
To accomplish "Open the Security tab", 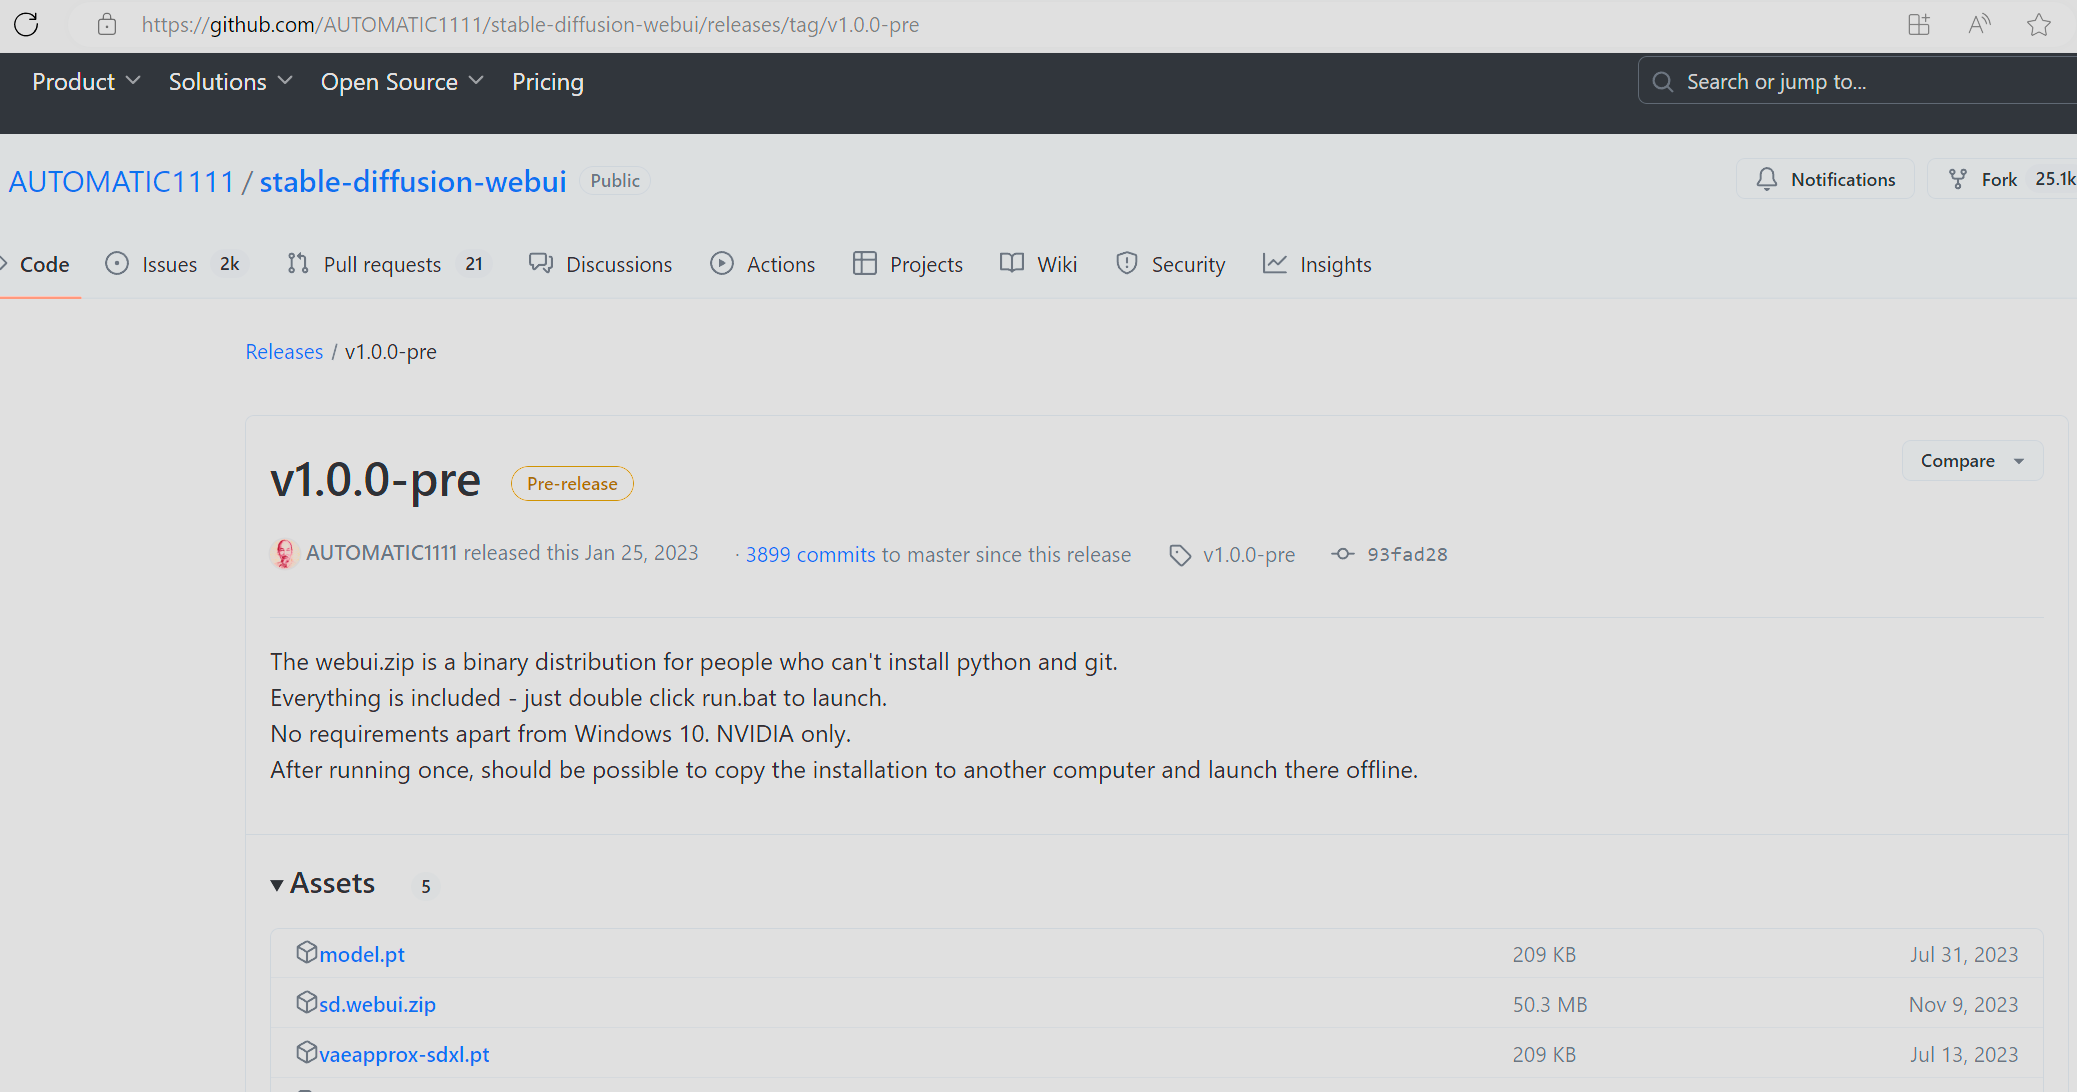I will tap(1170, 264).
